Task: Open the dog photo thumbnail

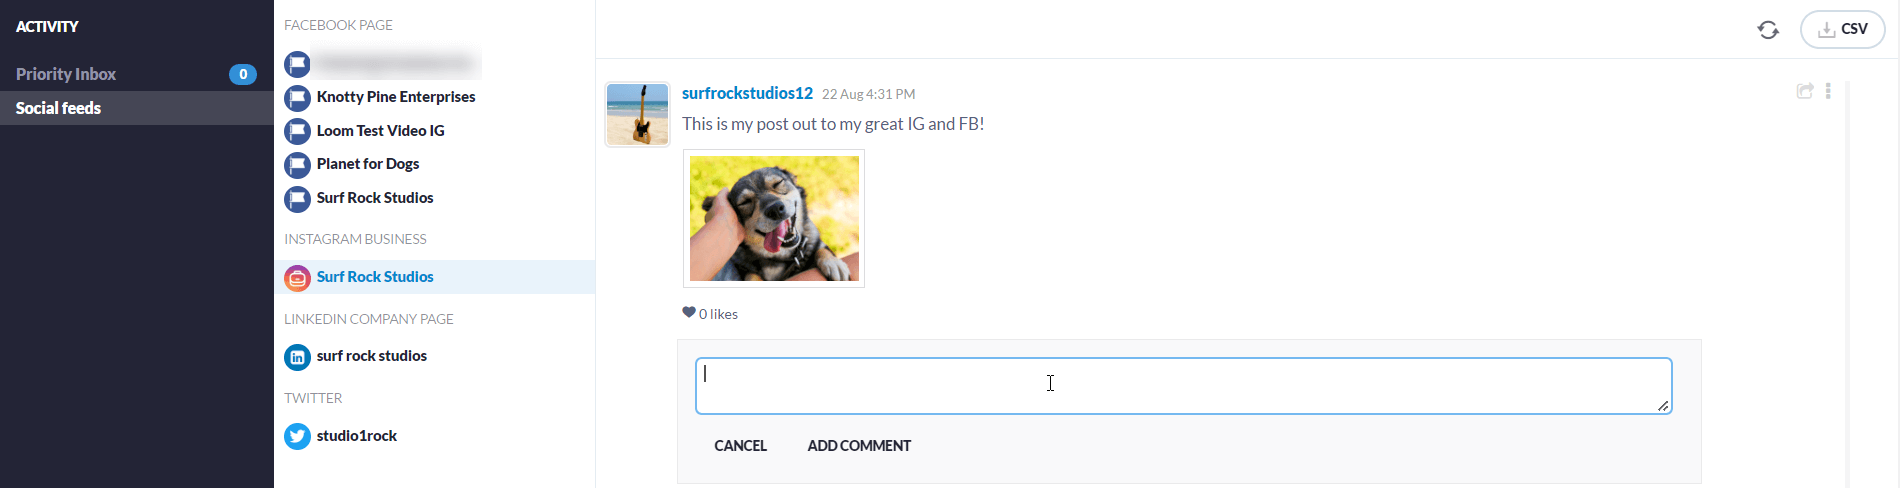Action: 774,219
